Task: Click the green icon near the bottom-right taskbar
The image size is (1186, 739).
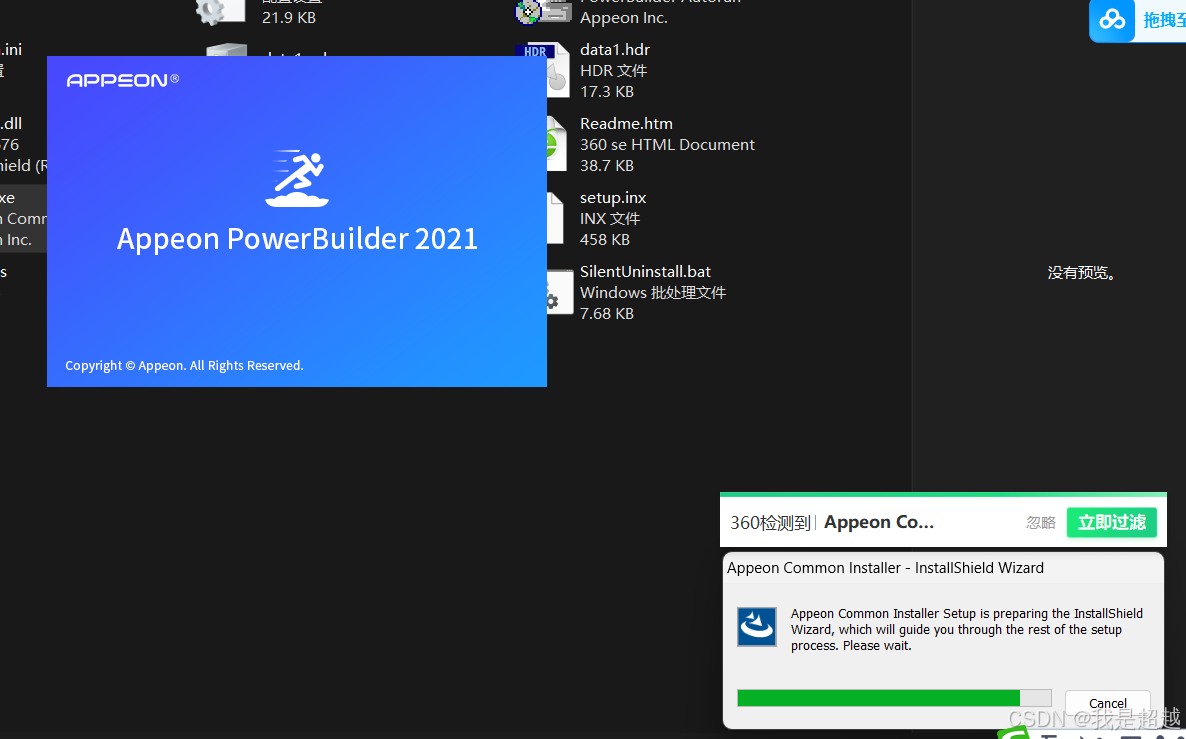Action: pyautogui.click(x=1012, y=734)
